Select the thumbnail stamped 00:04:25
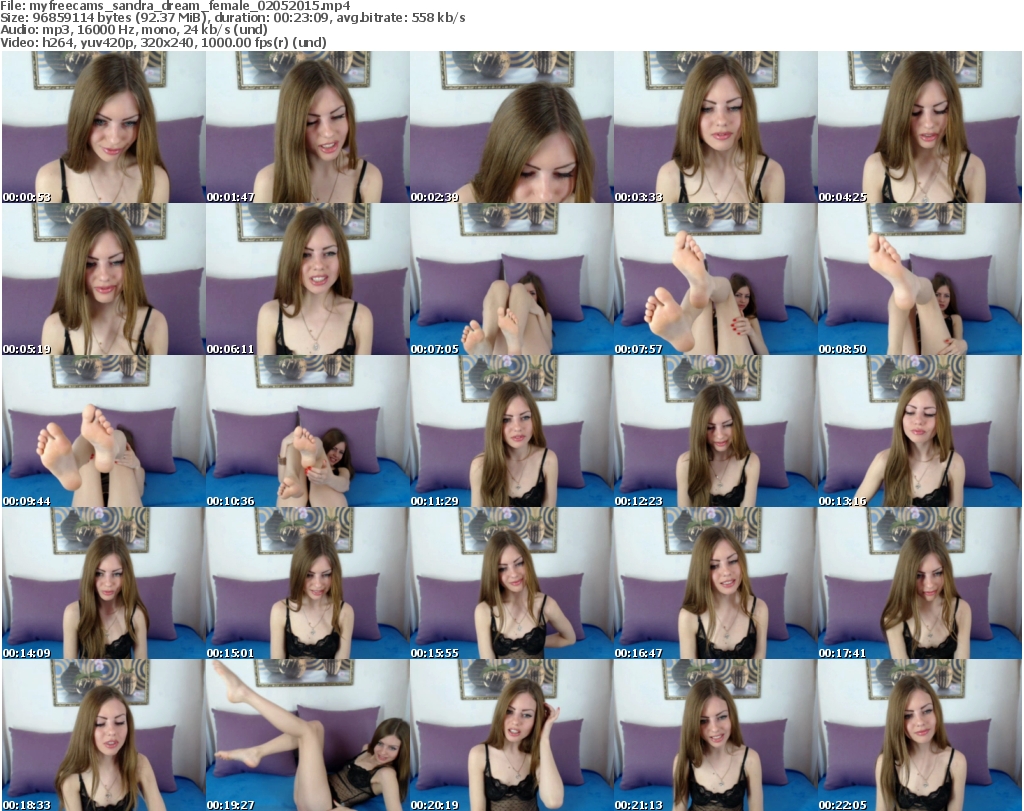 point(920,127)
